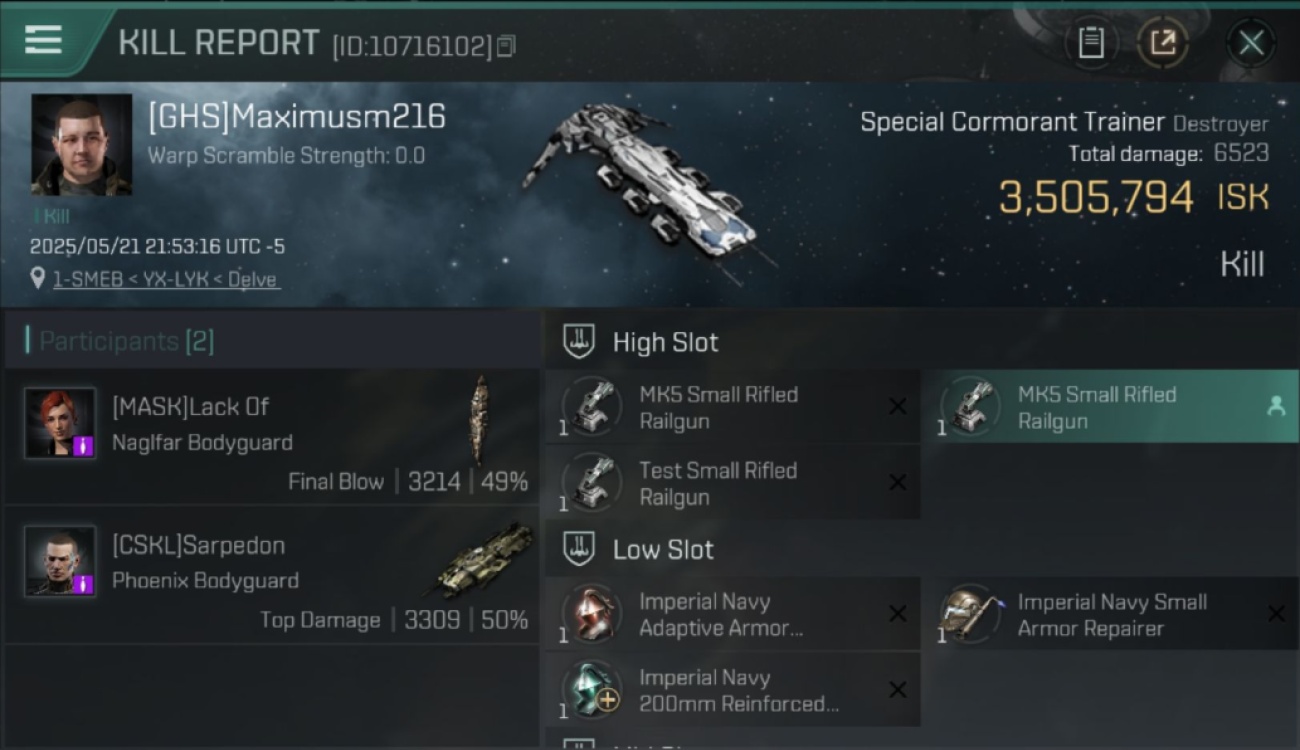
Task: Click the Naglfar Bodyguard ship icon
Action: [480, 420]
